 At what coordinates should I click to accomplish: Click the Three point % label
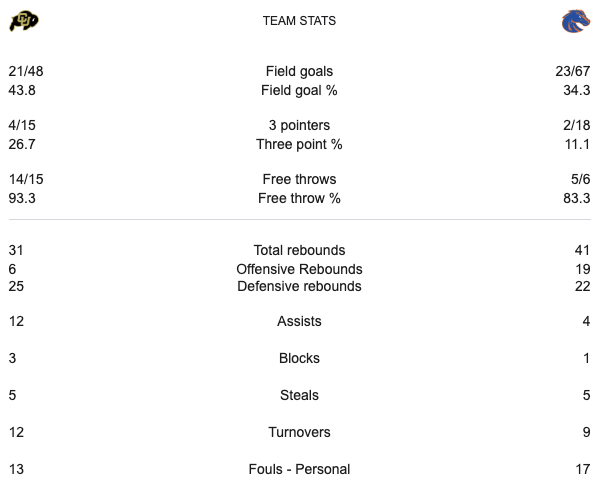click(x=299, y=144)
